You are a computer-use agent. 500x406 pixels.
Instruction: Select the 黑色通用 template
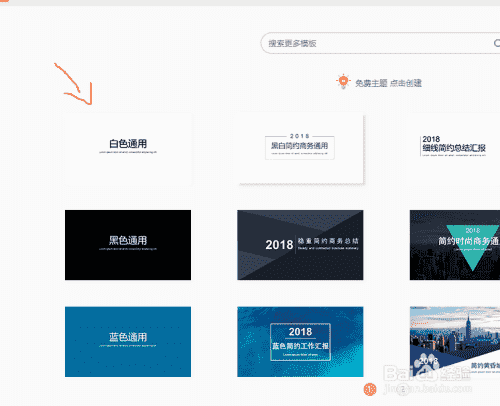128,245
